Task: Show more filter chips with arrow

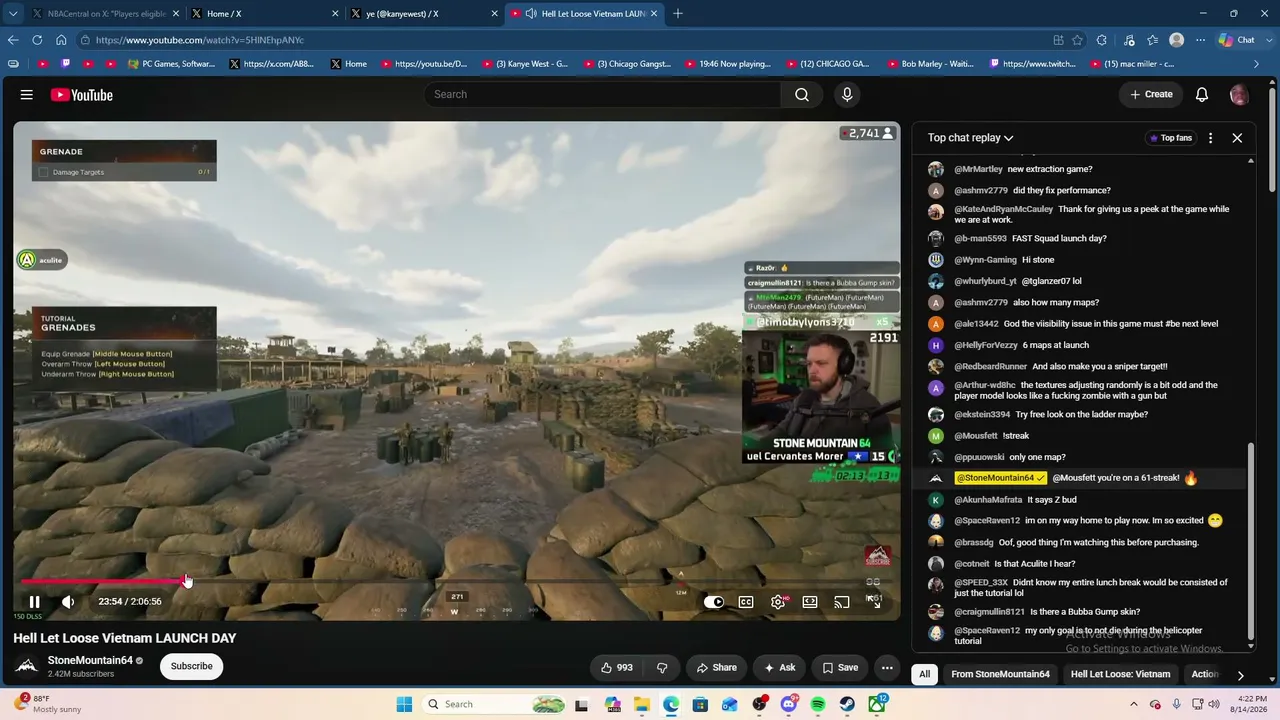Action: click(x=1240, y=675)
